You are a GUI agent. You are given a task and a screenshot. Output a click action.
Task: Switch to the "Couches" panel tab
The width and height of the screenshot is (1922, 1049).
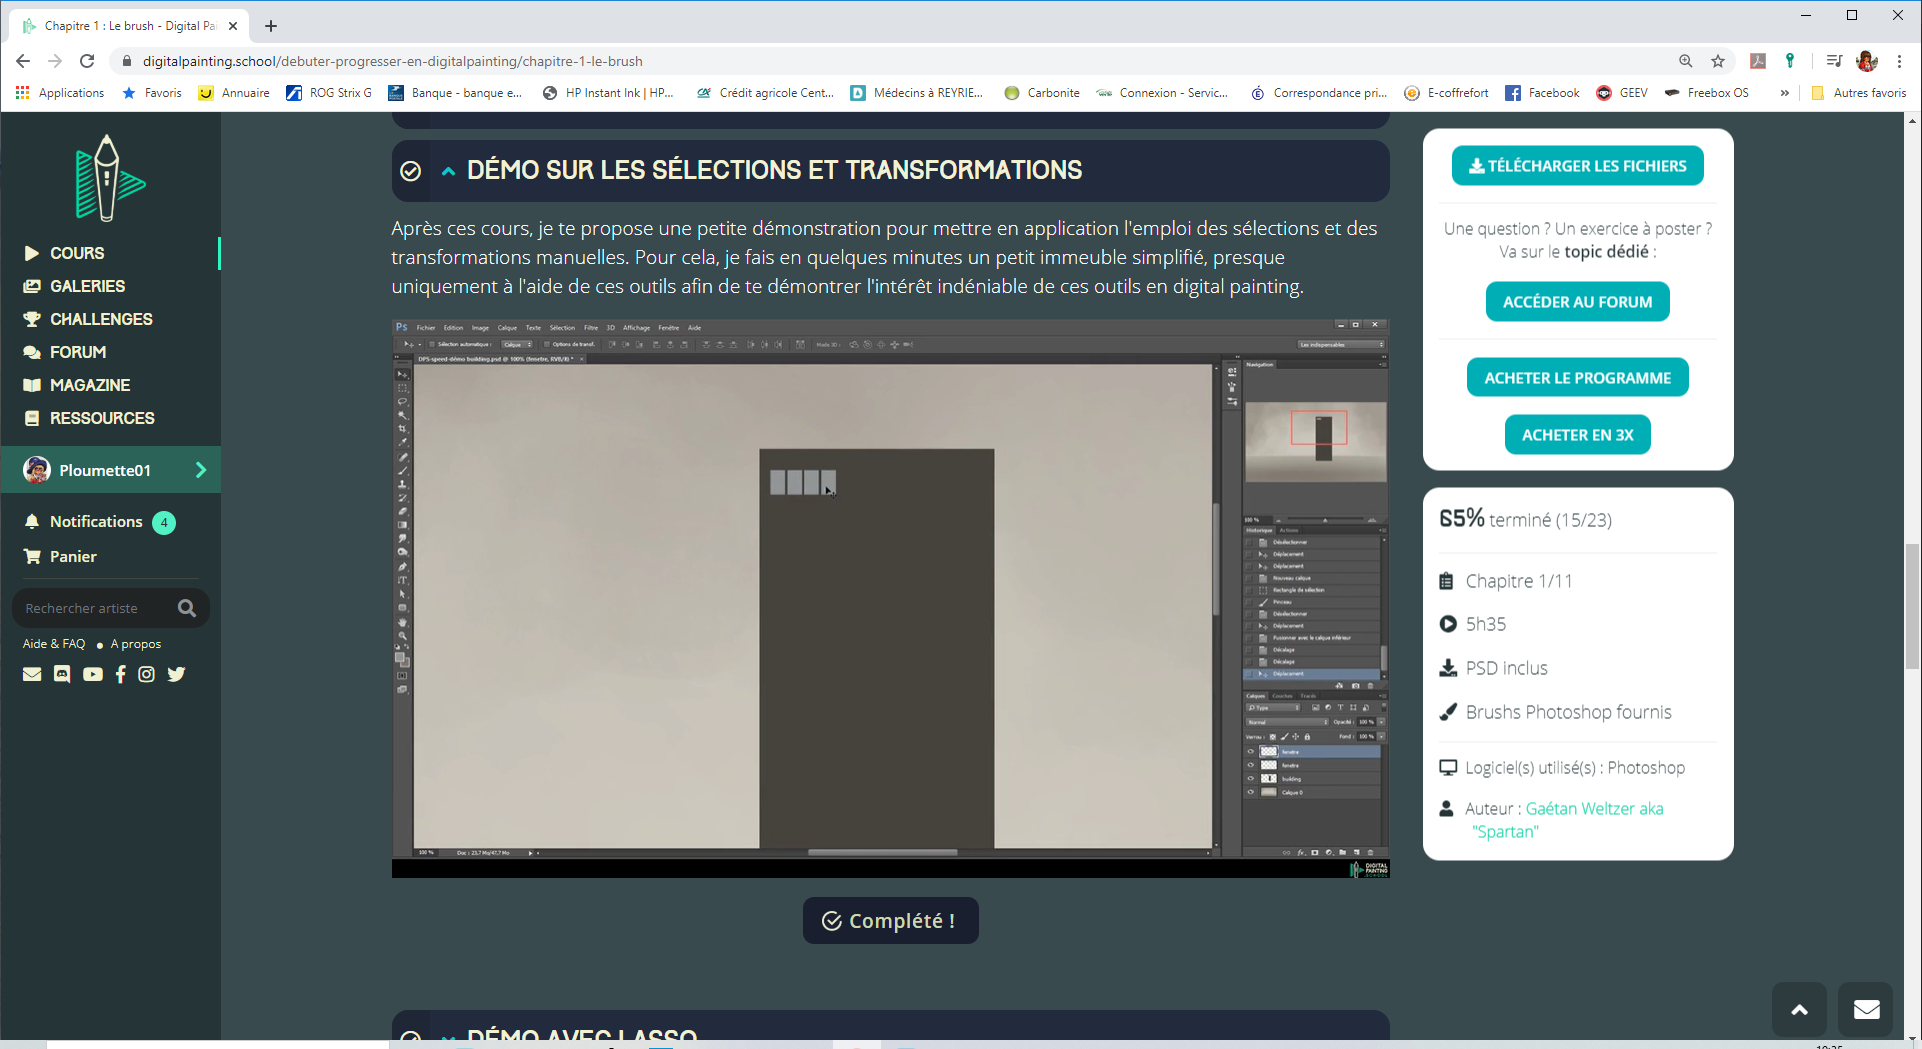point(1282,696)
